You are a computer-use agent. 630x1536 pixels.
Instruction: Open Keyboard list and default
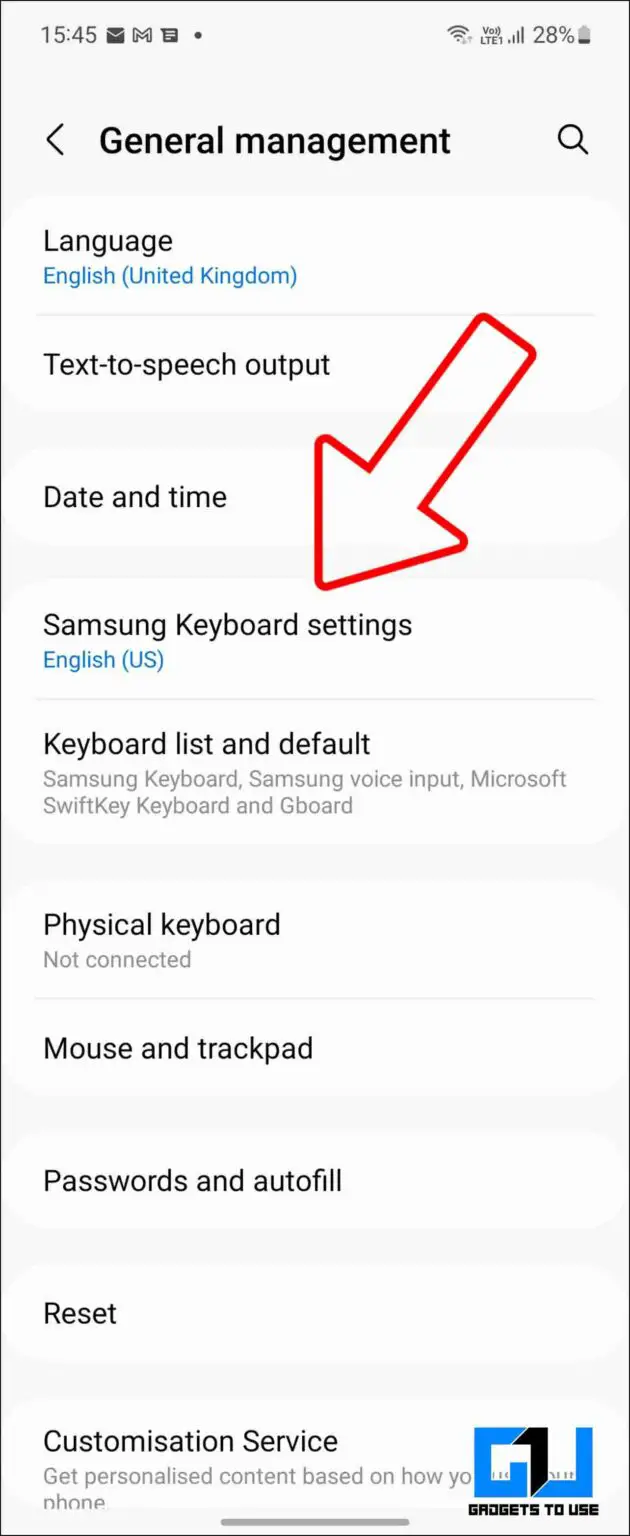[x=206, y=744]
